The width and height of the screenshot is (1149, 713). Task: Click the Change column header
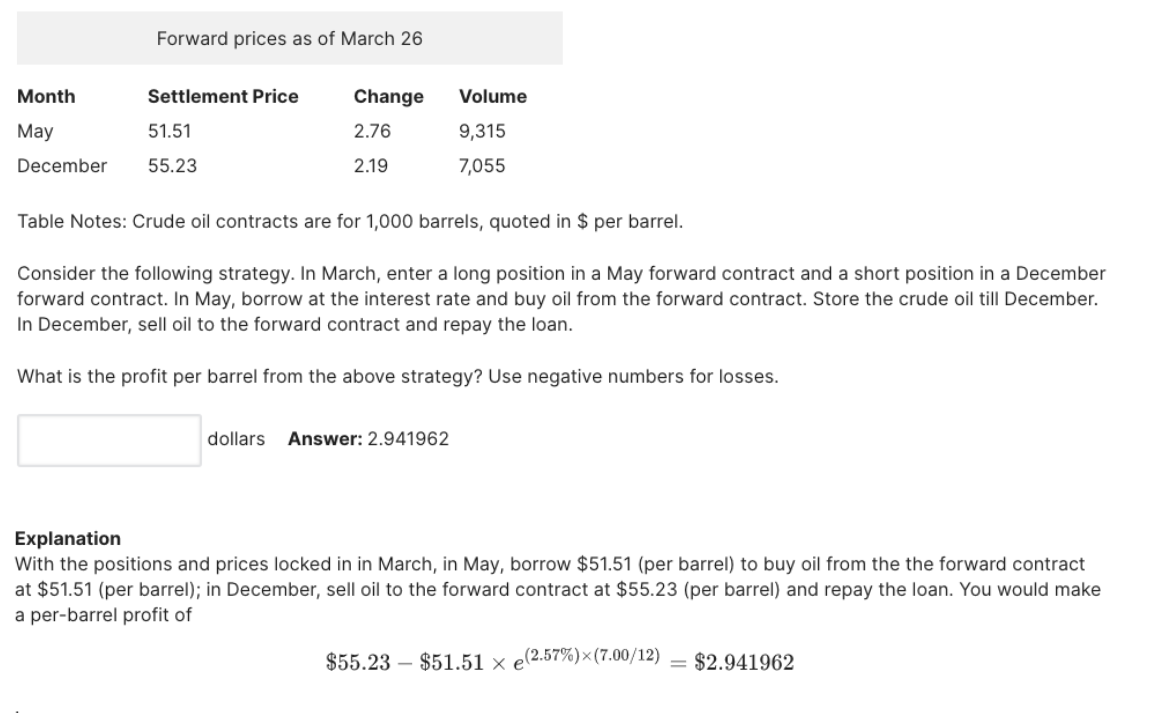(388, 97)
